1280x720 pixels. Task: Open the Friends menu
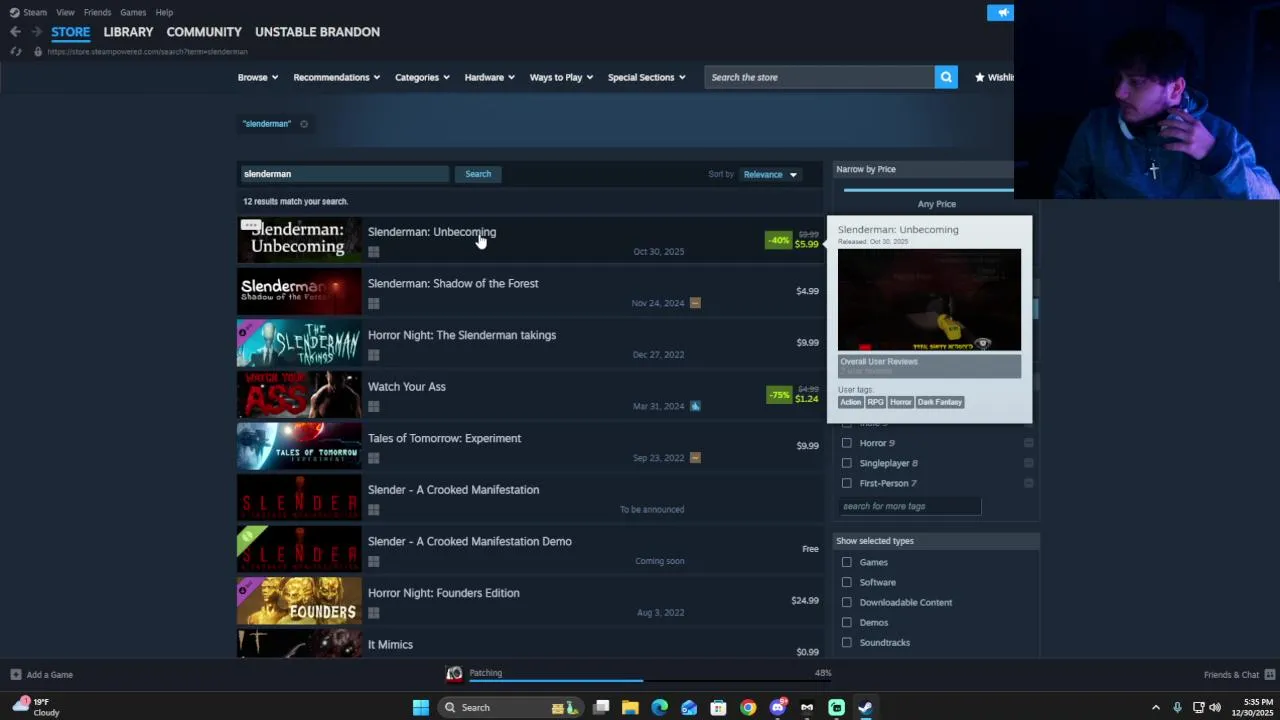pyautogui.click(x=97, y=12)
